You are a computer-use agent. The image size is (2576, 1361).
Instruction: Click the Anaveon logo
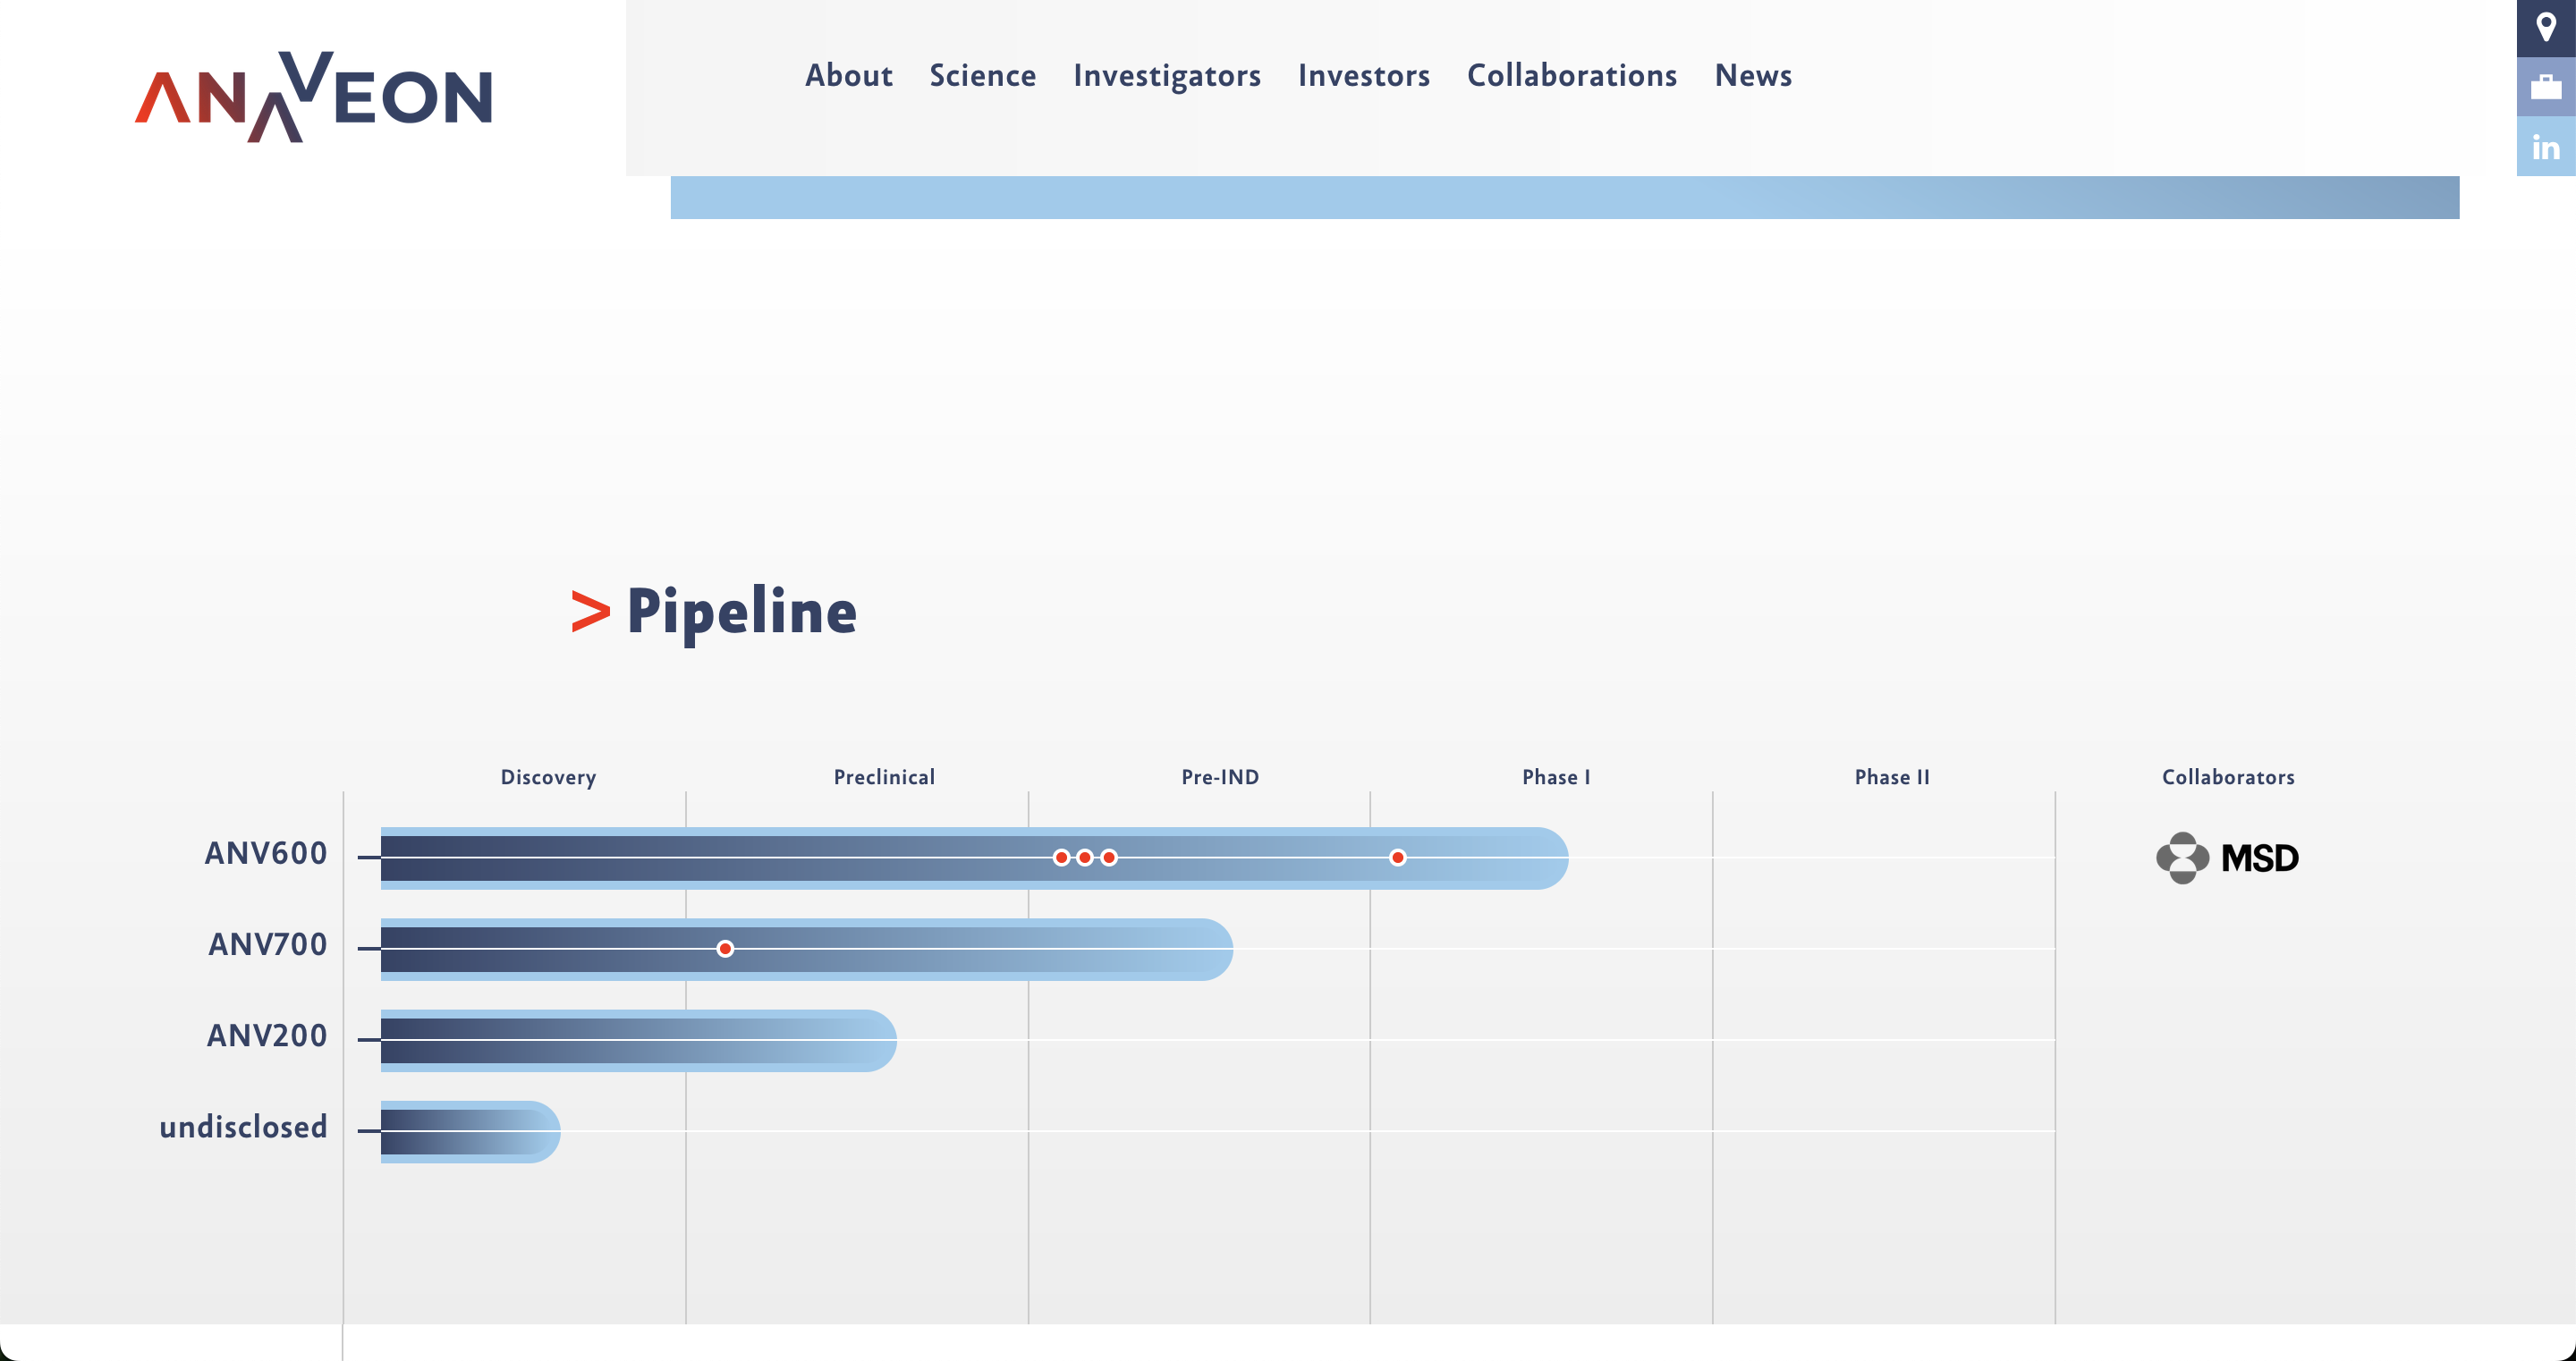tap(314, 97)
